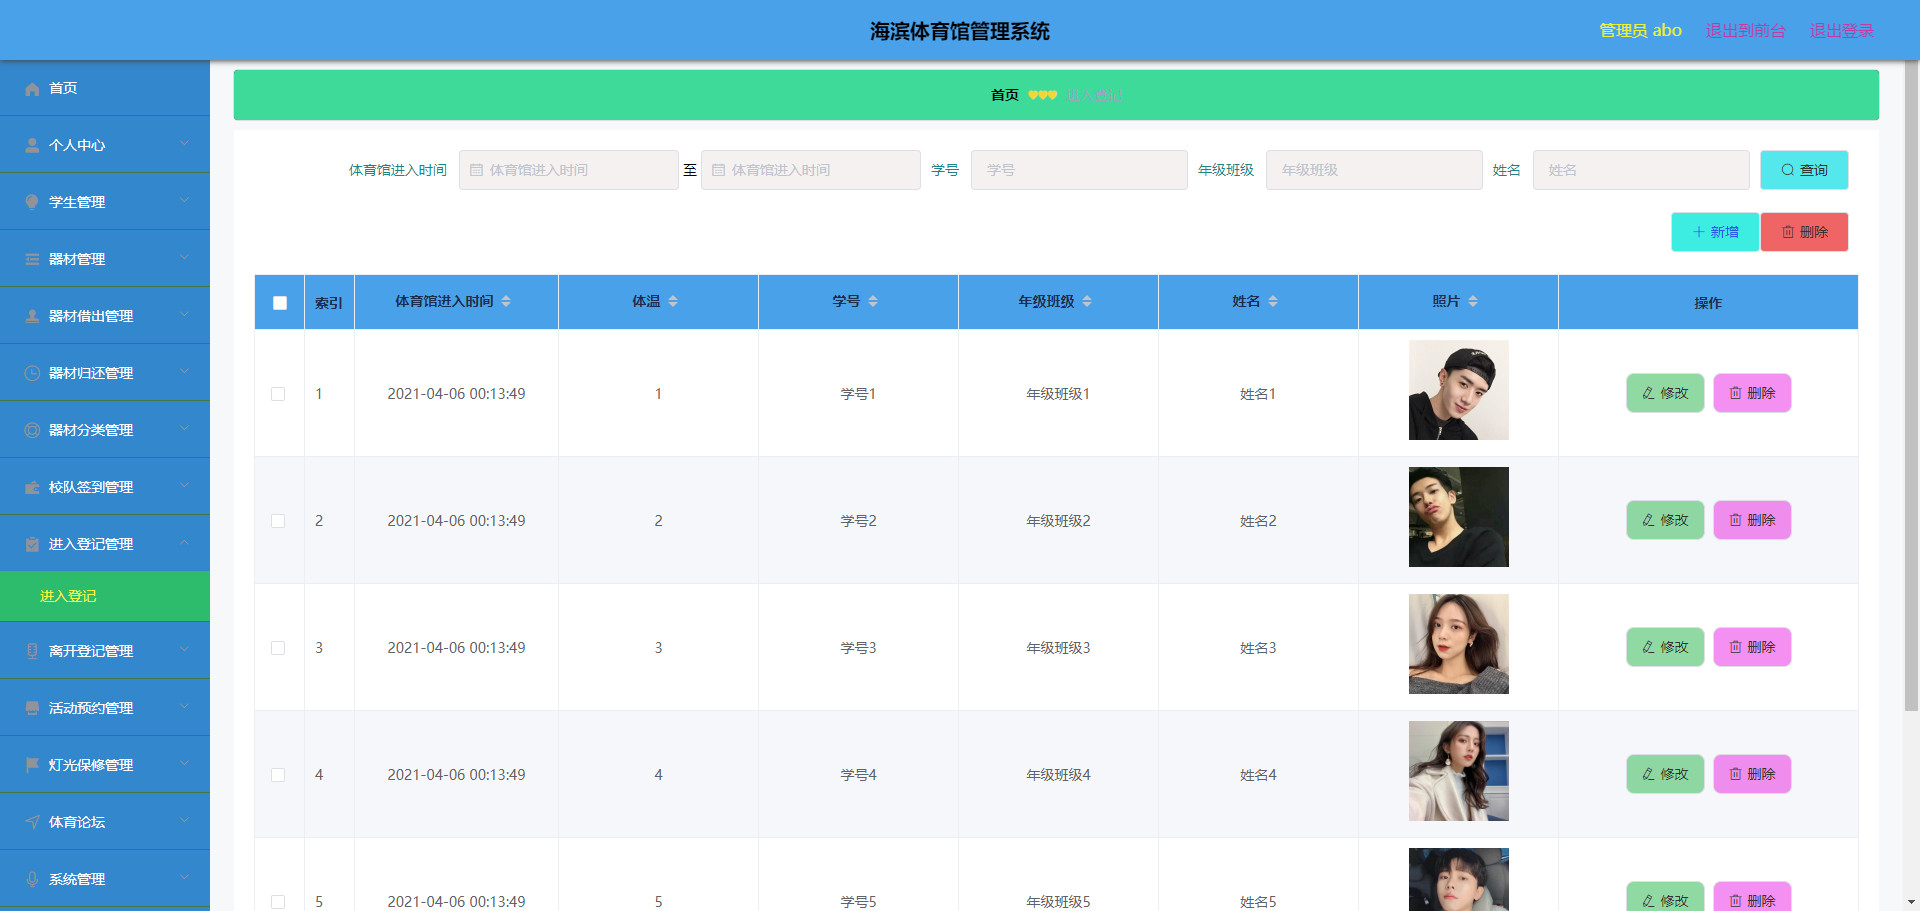Viewport: 1920px width, 911px height.
Task: Click the red 删除 batch delete button
Action: pos(1804,233)
